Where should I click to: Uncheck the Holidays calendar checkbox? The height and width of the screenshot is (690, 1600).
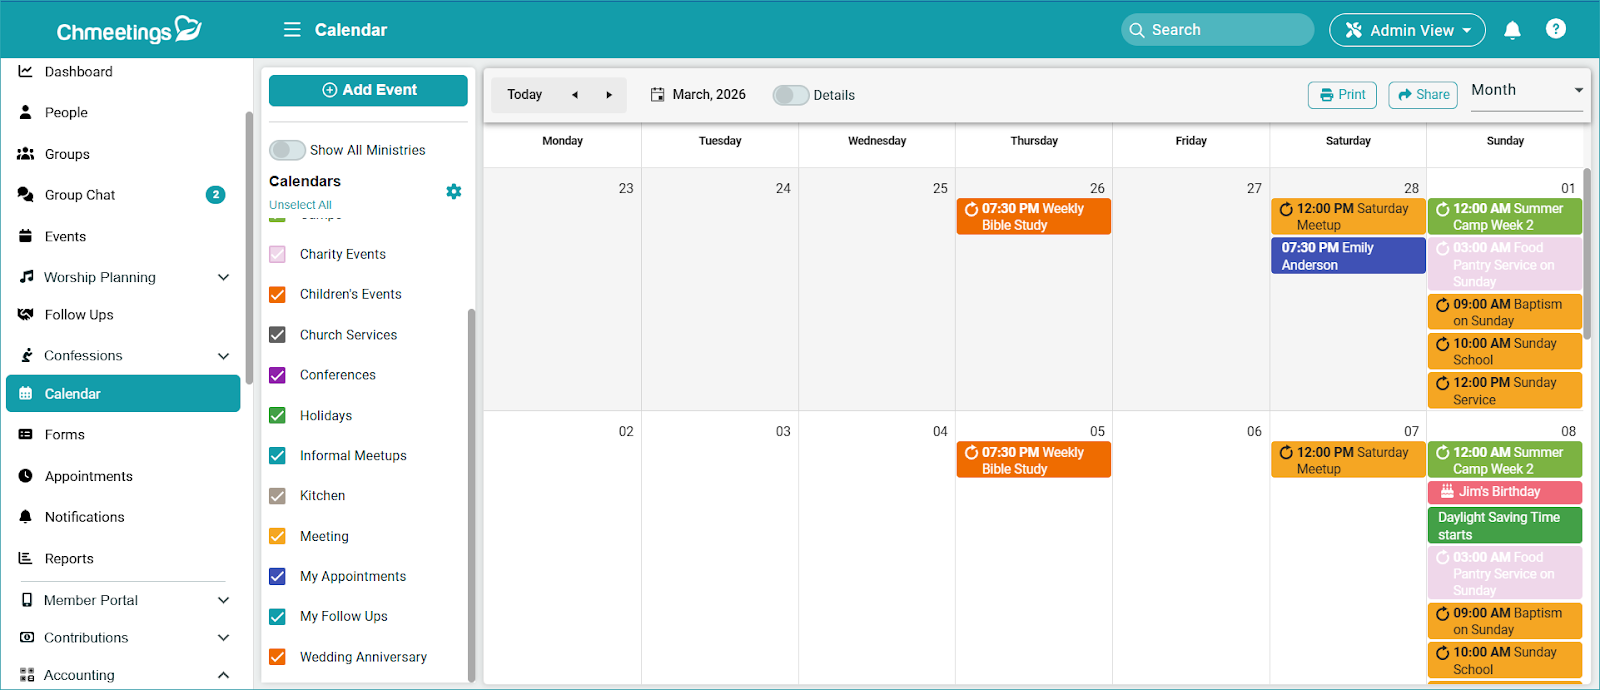(278, 416)
